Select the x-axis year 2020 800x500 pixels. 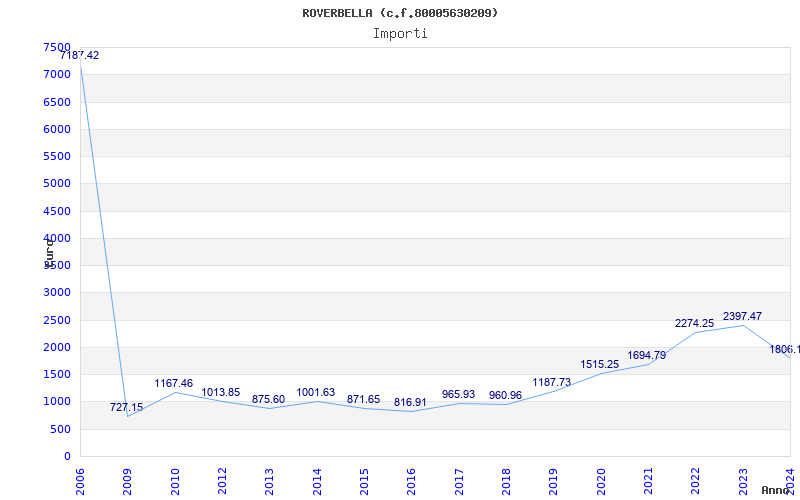[x=601, y=482]
